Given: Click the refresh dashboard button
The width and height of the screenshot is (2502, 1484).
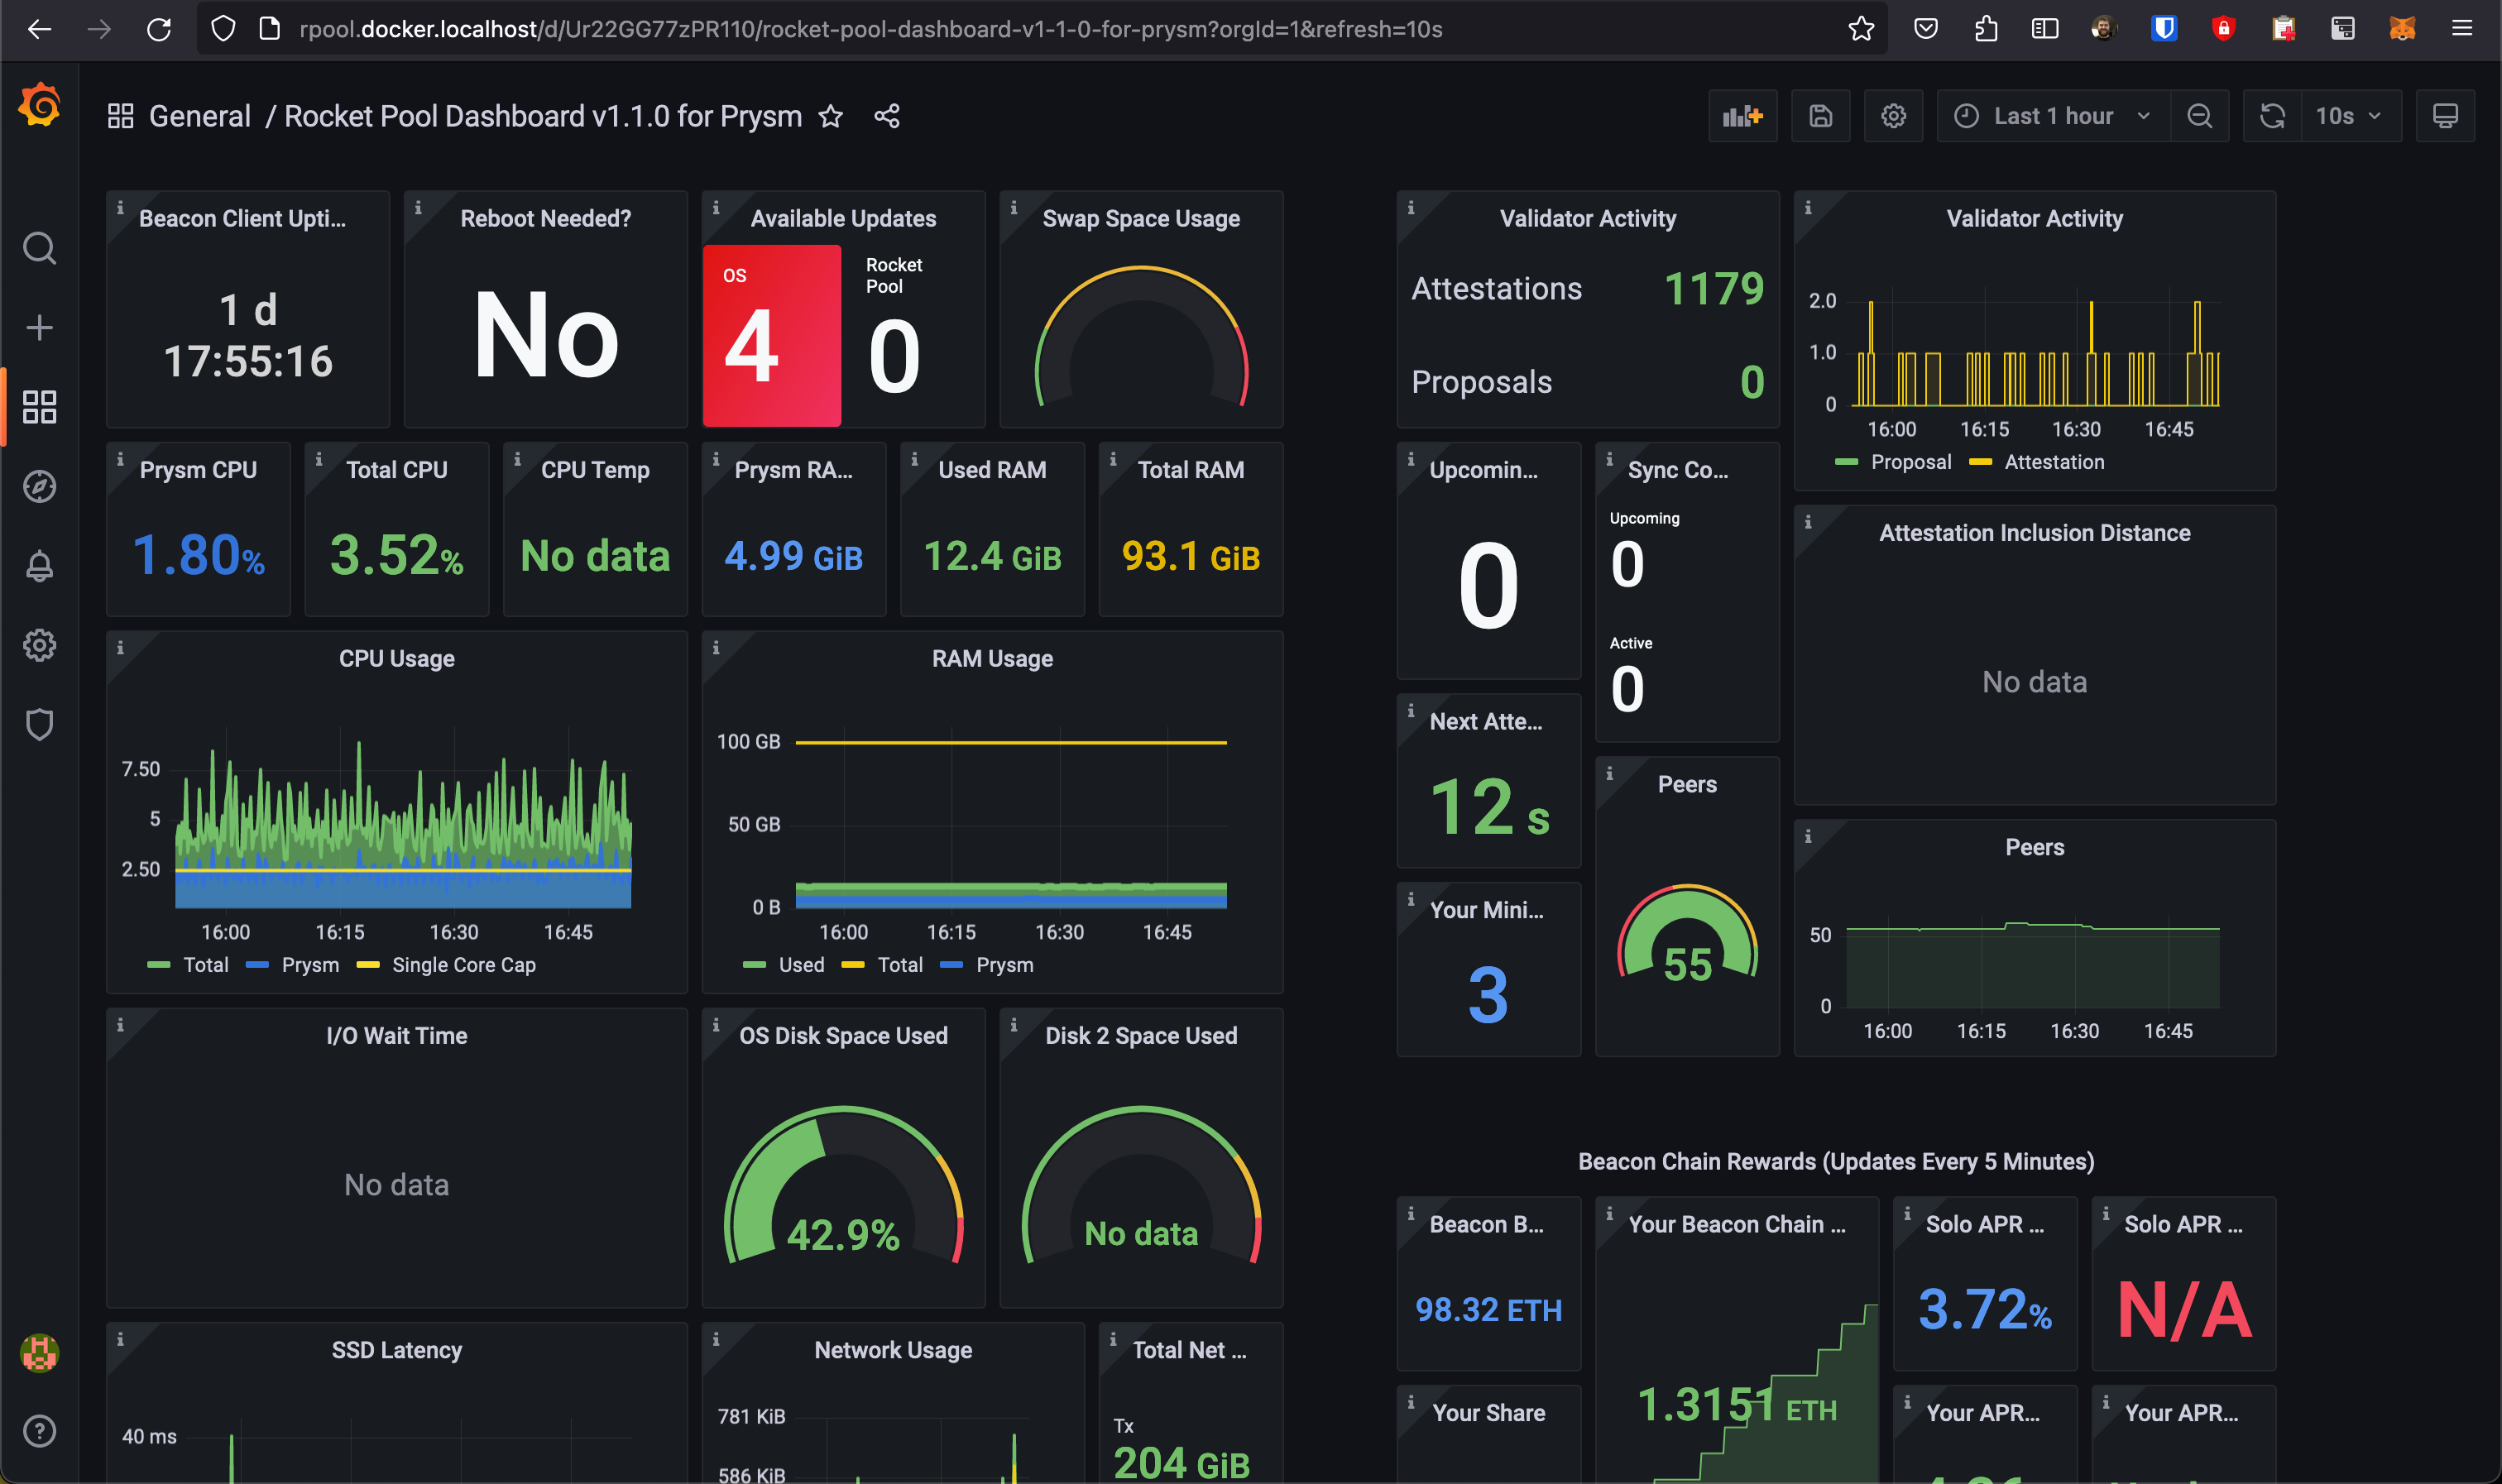Looking at the screenshot, I should tap(2272, 116).
